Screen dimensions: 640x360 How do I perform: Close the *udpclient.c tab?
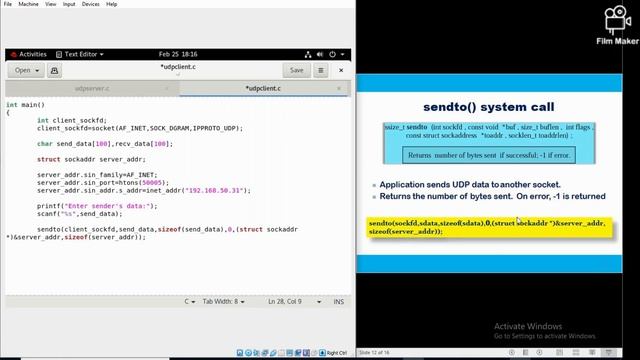(x=339, y=89)
